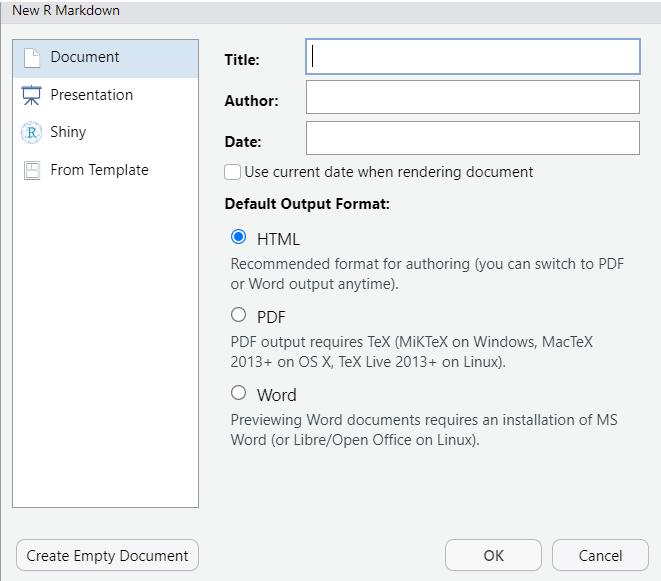Enable the use current date checkbox
Image resolution: width=661 pixels, height=581 pixels.
coord(232,172)
